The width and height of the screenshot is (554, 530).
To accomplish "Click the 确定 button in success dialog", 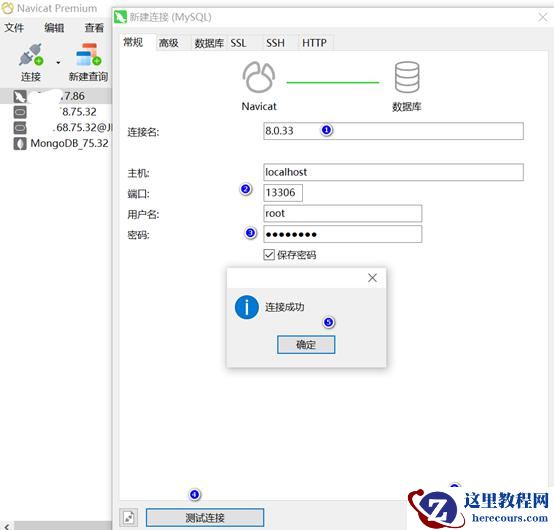I will pyautogui.click(x=306, y=344).
